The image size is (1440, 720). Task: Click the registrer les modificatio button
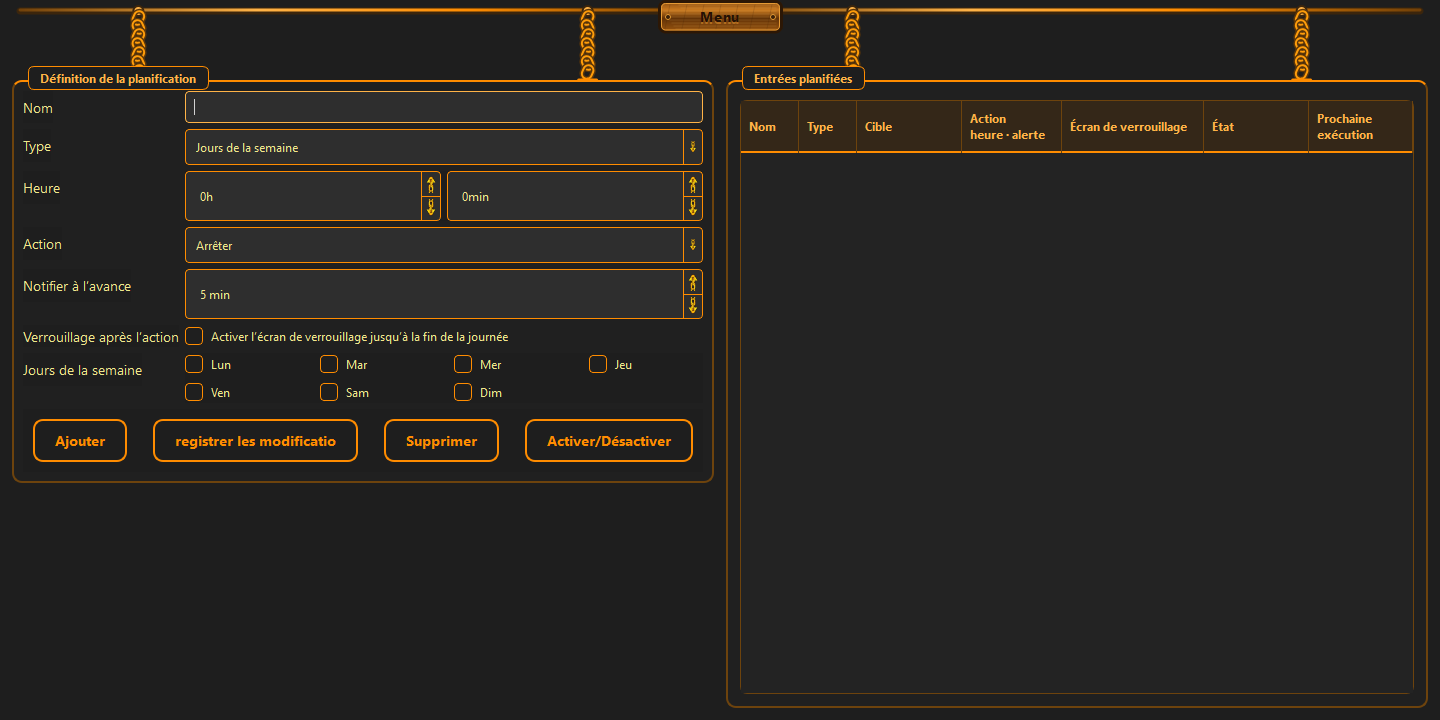(x=255, y=441)
